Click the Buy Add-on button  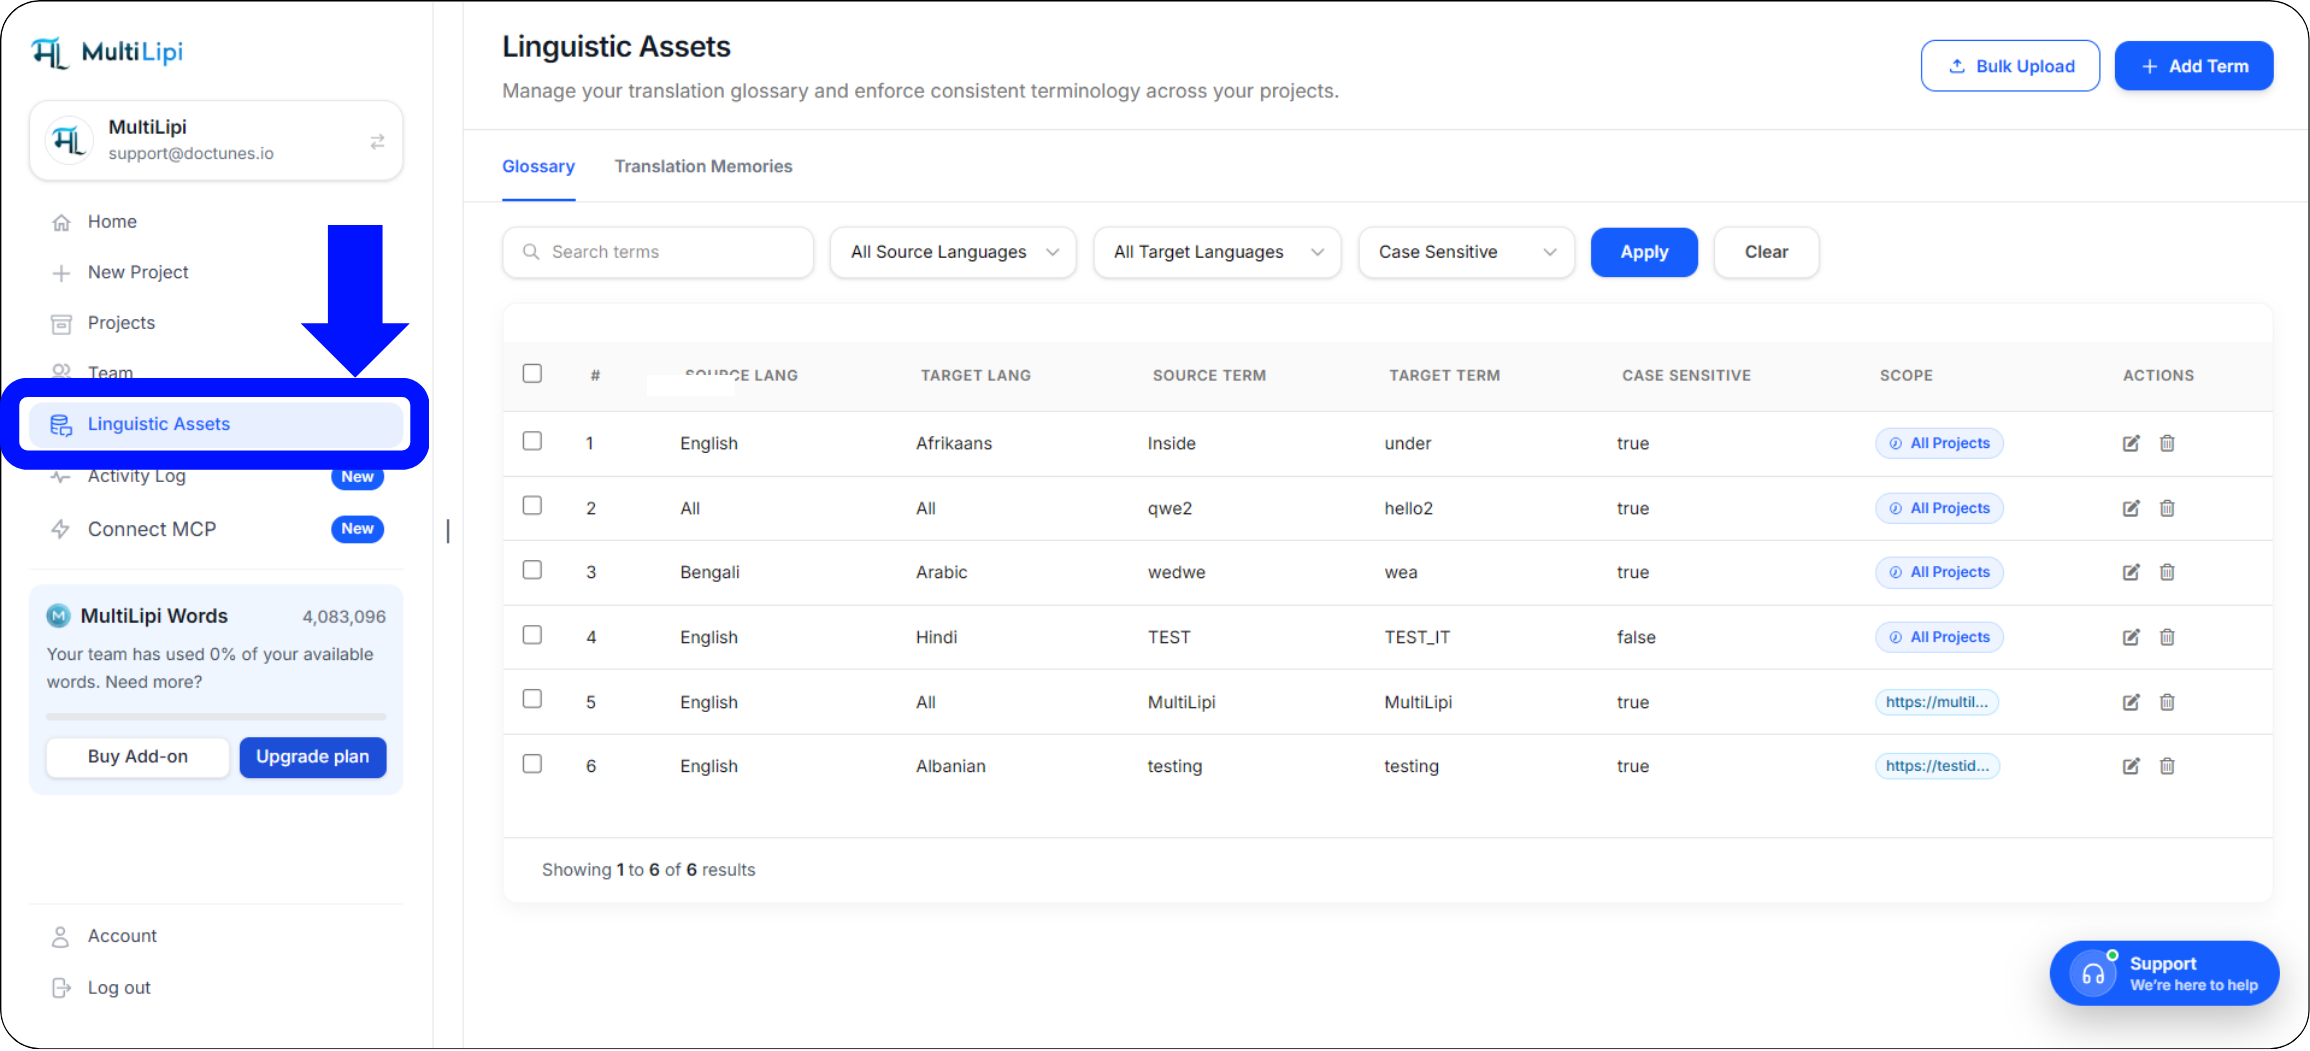pyautogui.click(x=137, y=757)
